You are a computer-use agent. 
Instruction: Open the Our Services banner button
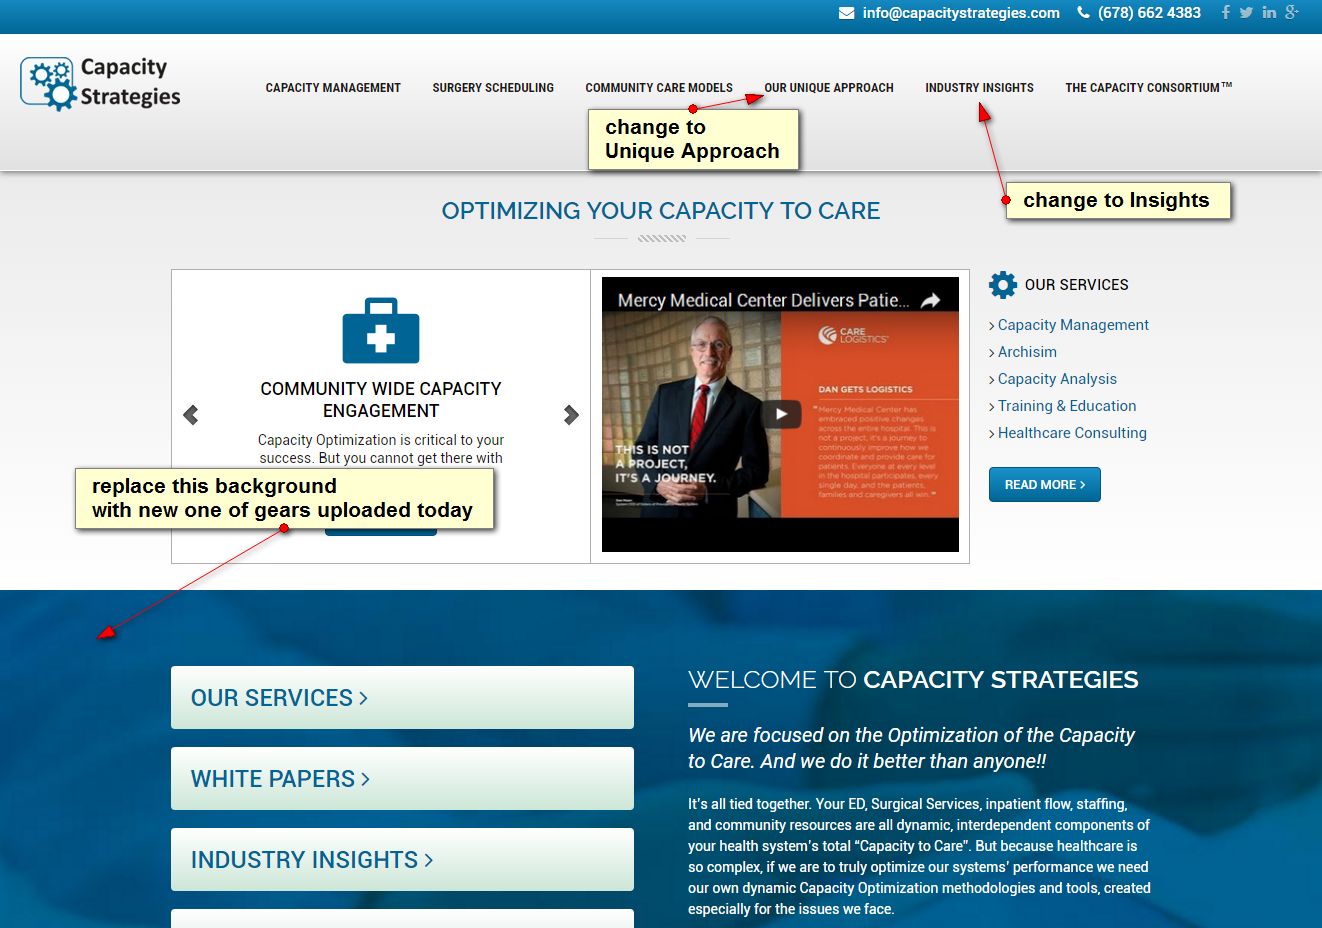point(402,698)
